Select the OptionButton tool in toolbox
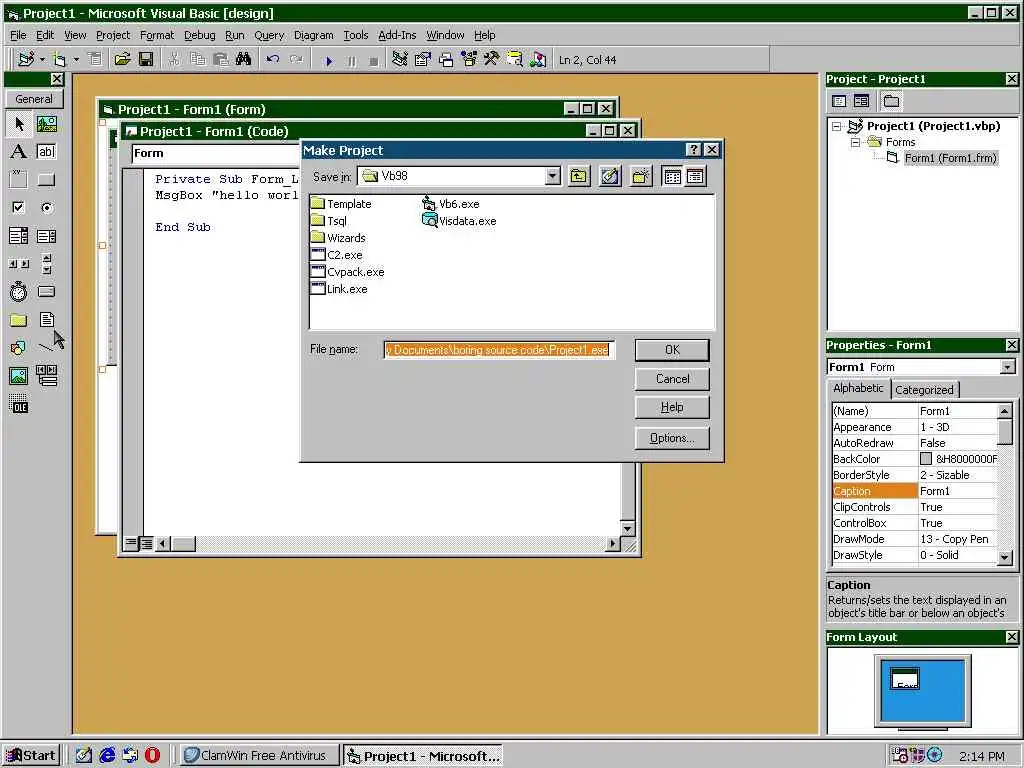1024x768 pixels. coord(46,208)
